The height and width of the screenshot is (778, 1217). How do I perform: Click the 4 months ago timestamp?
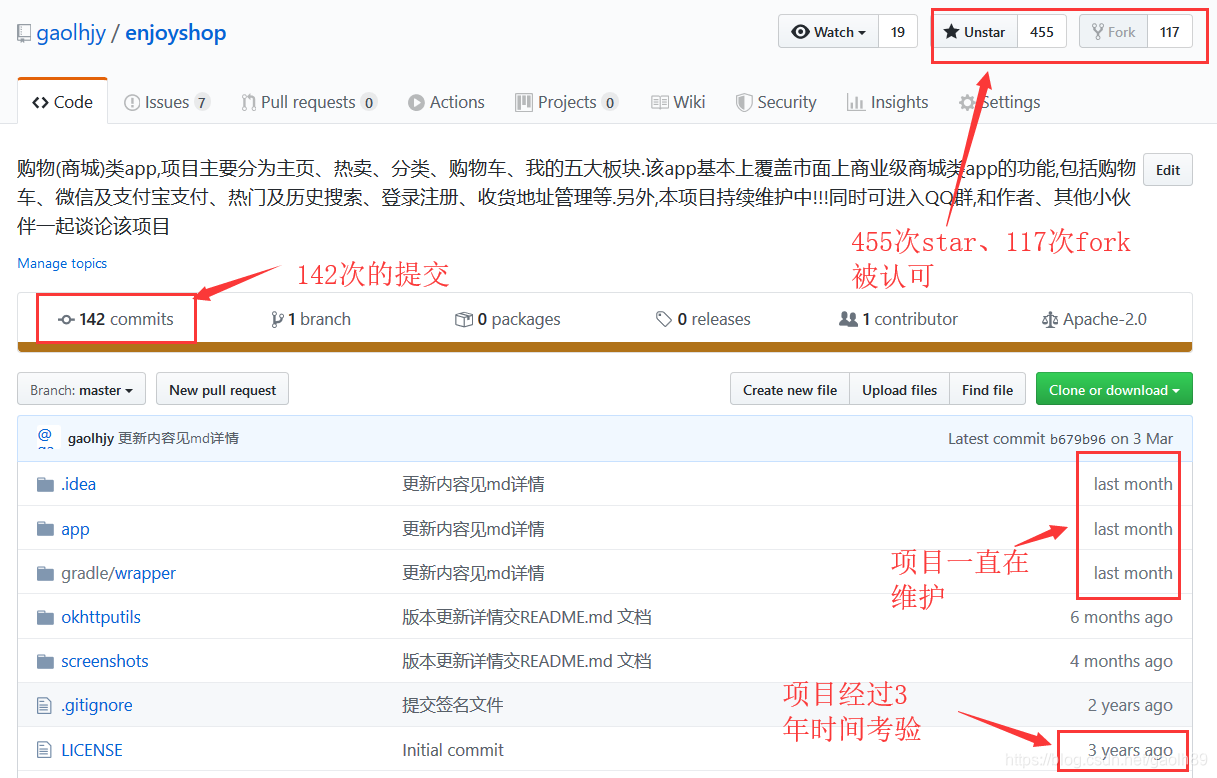click(x=1121, y=661)
